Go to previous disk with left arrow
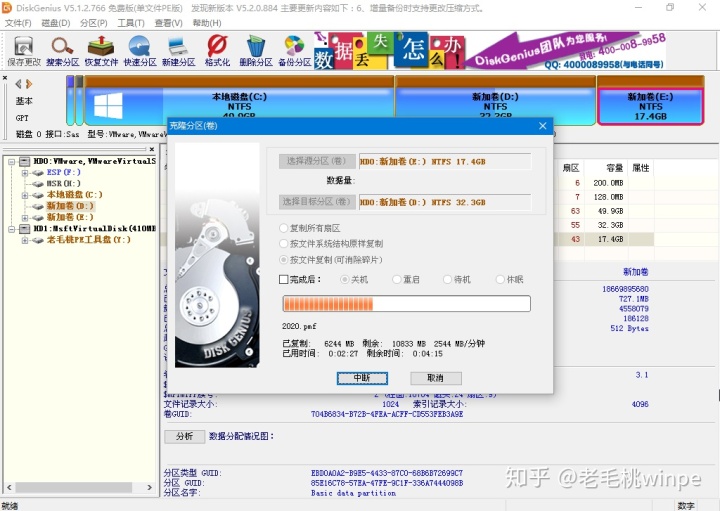Screen dimensions: 720x511 click(18, 84)
